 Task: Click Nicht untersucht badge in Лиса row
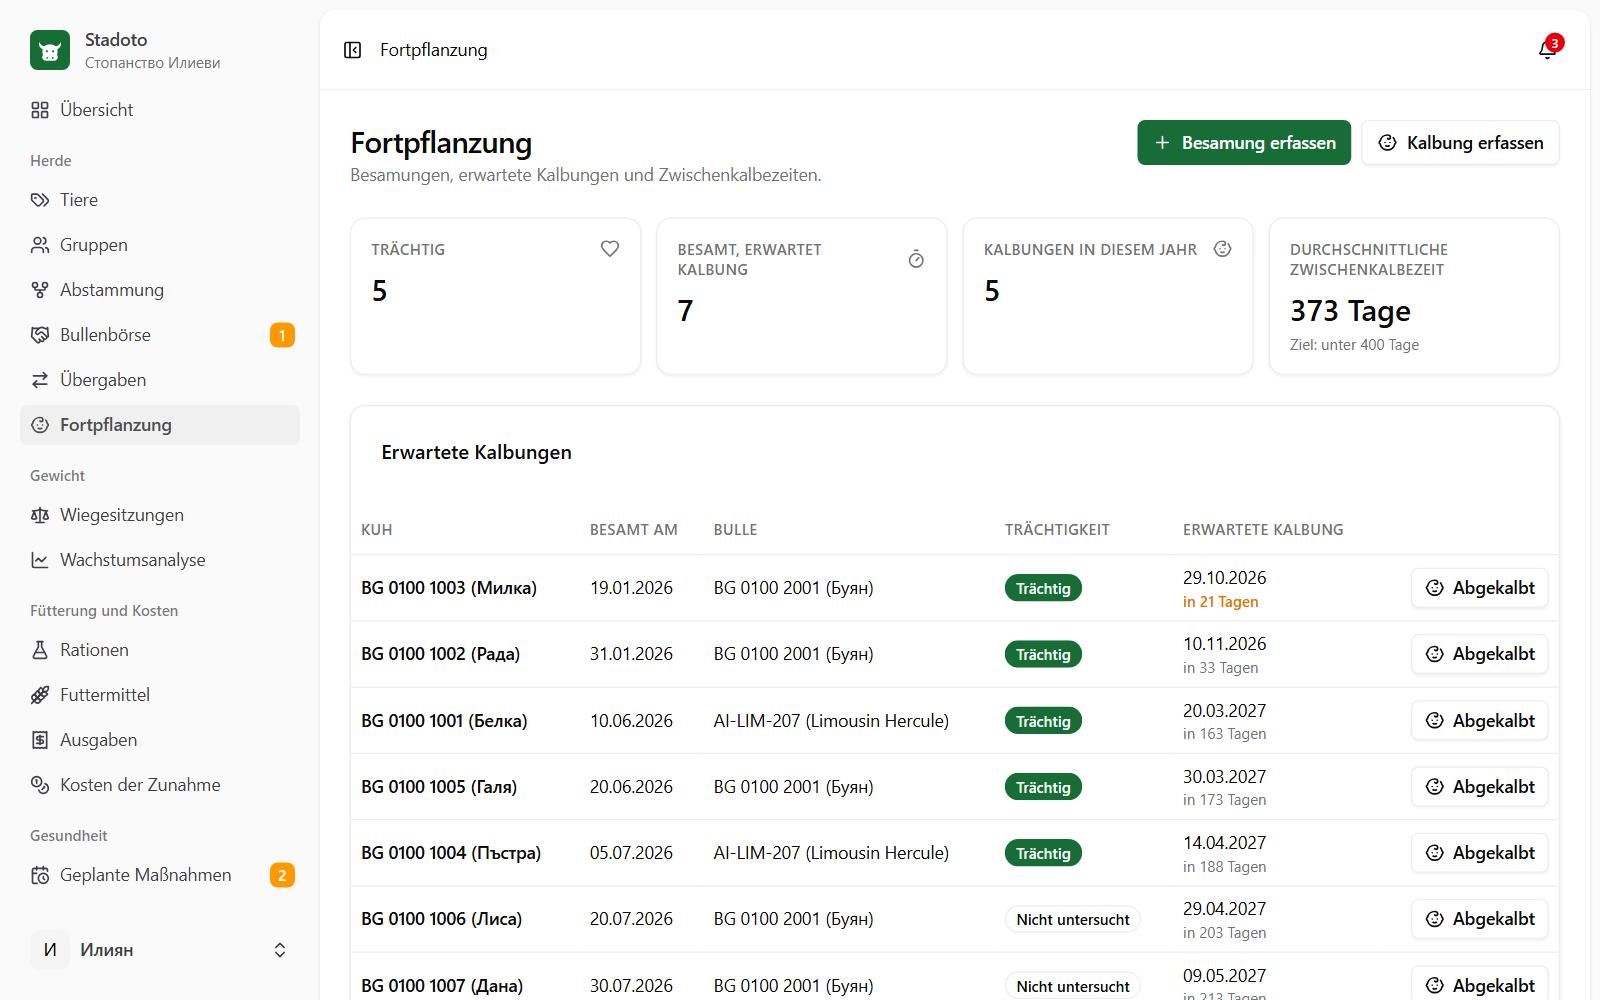pyautogui.click(x=1073, y=919)
